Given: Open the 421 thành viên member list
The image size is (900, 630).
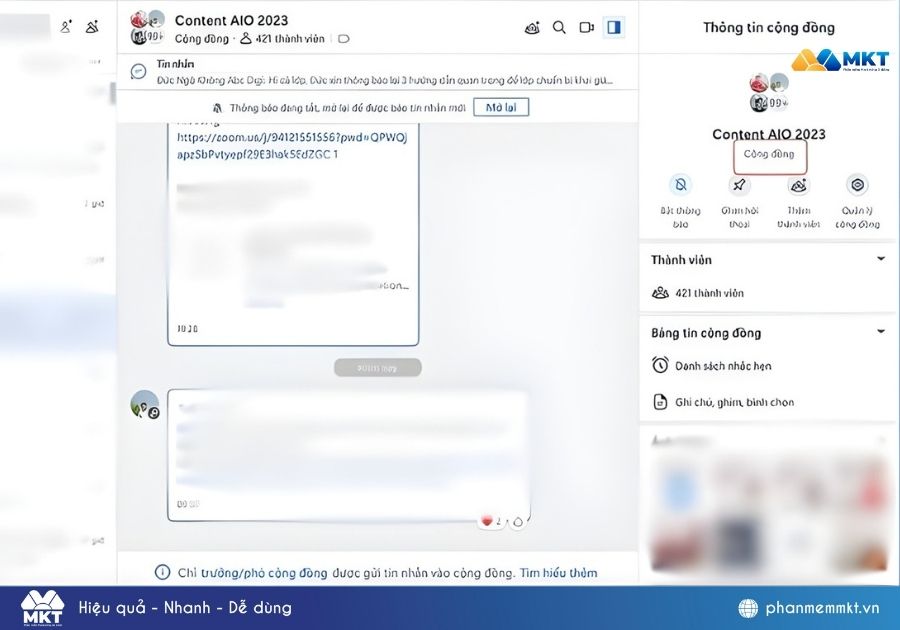Looking at the screenshot, I should click(x=709, y=293).
